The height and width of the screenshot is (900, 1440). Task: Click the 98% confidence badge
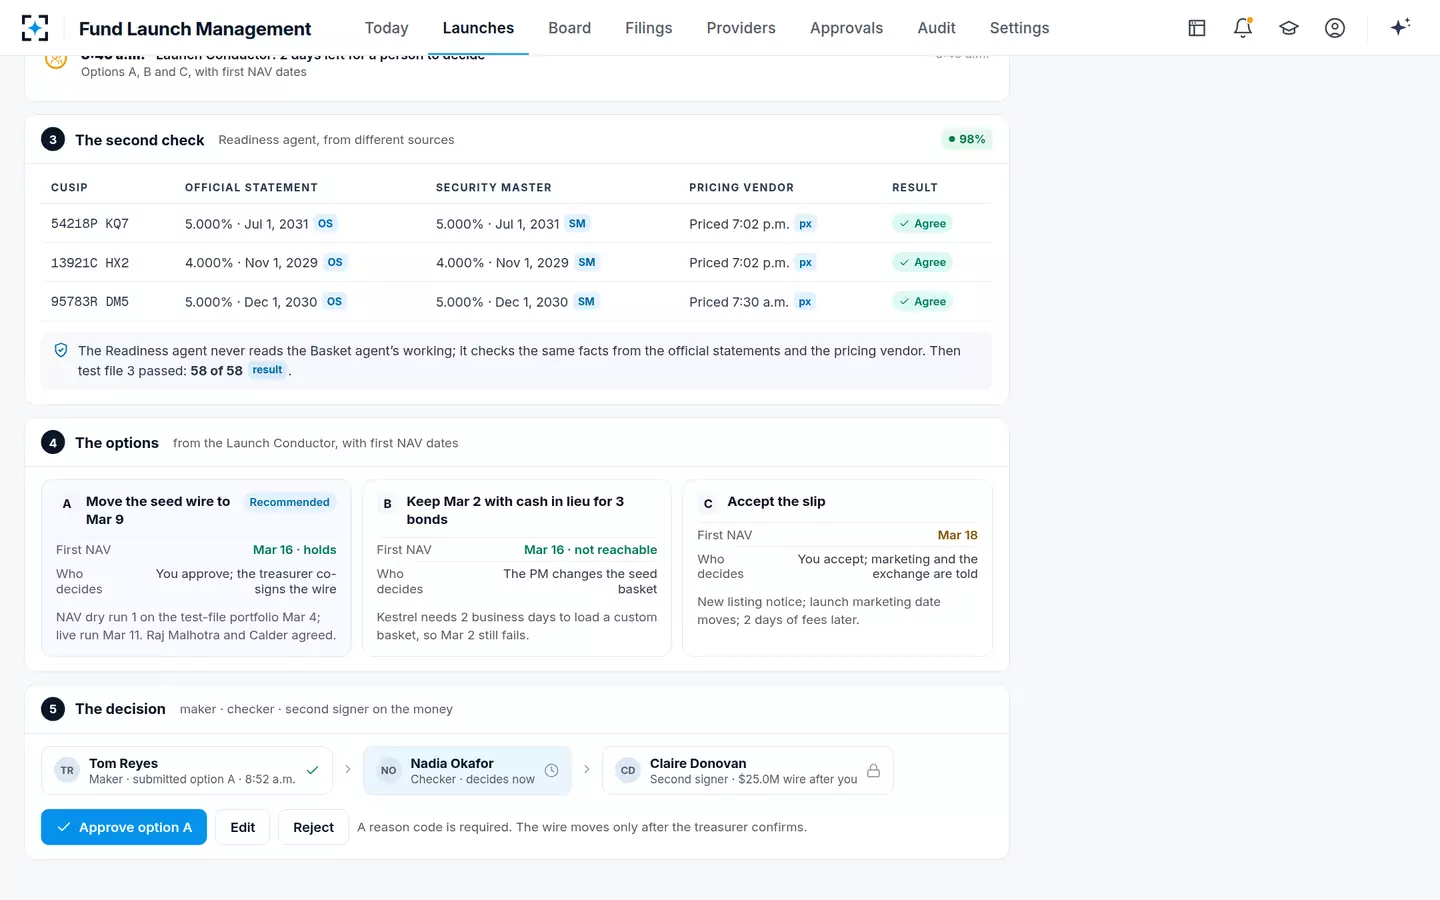point(967,139)
